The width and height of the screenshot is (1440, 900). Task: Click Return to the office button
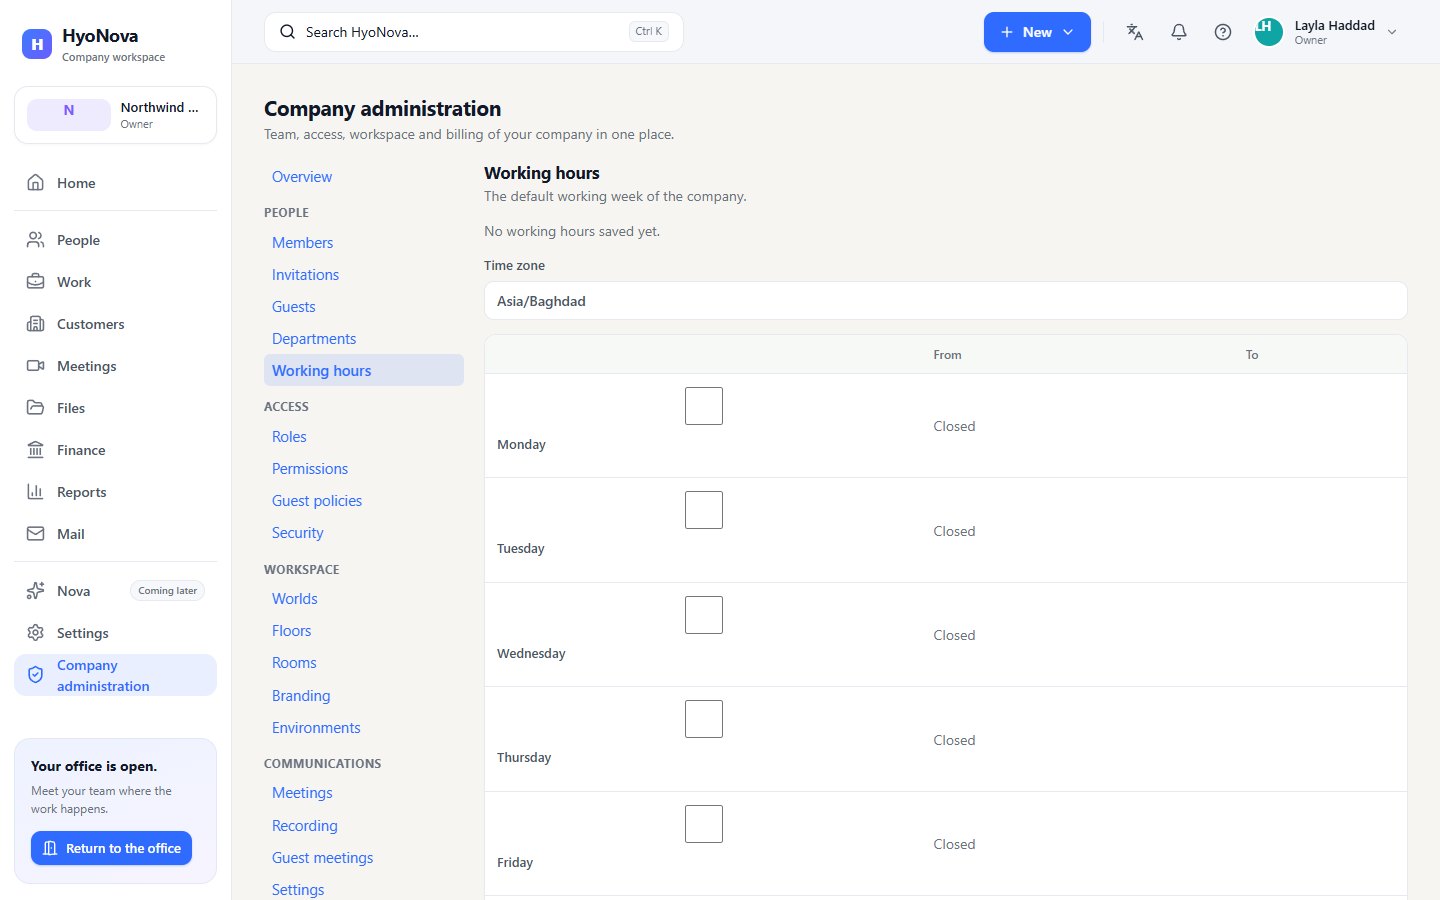click(x=111, y=848)
